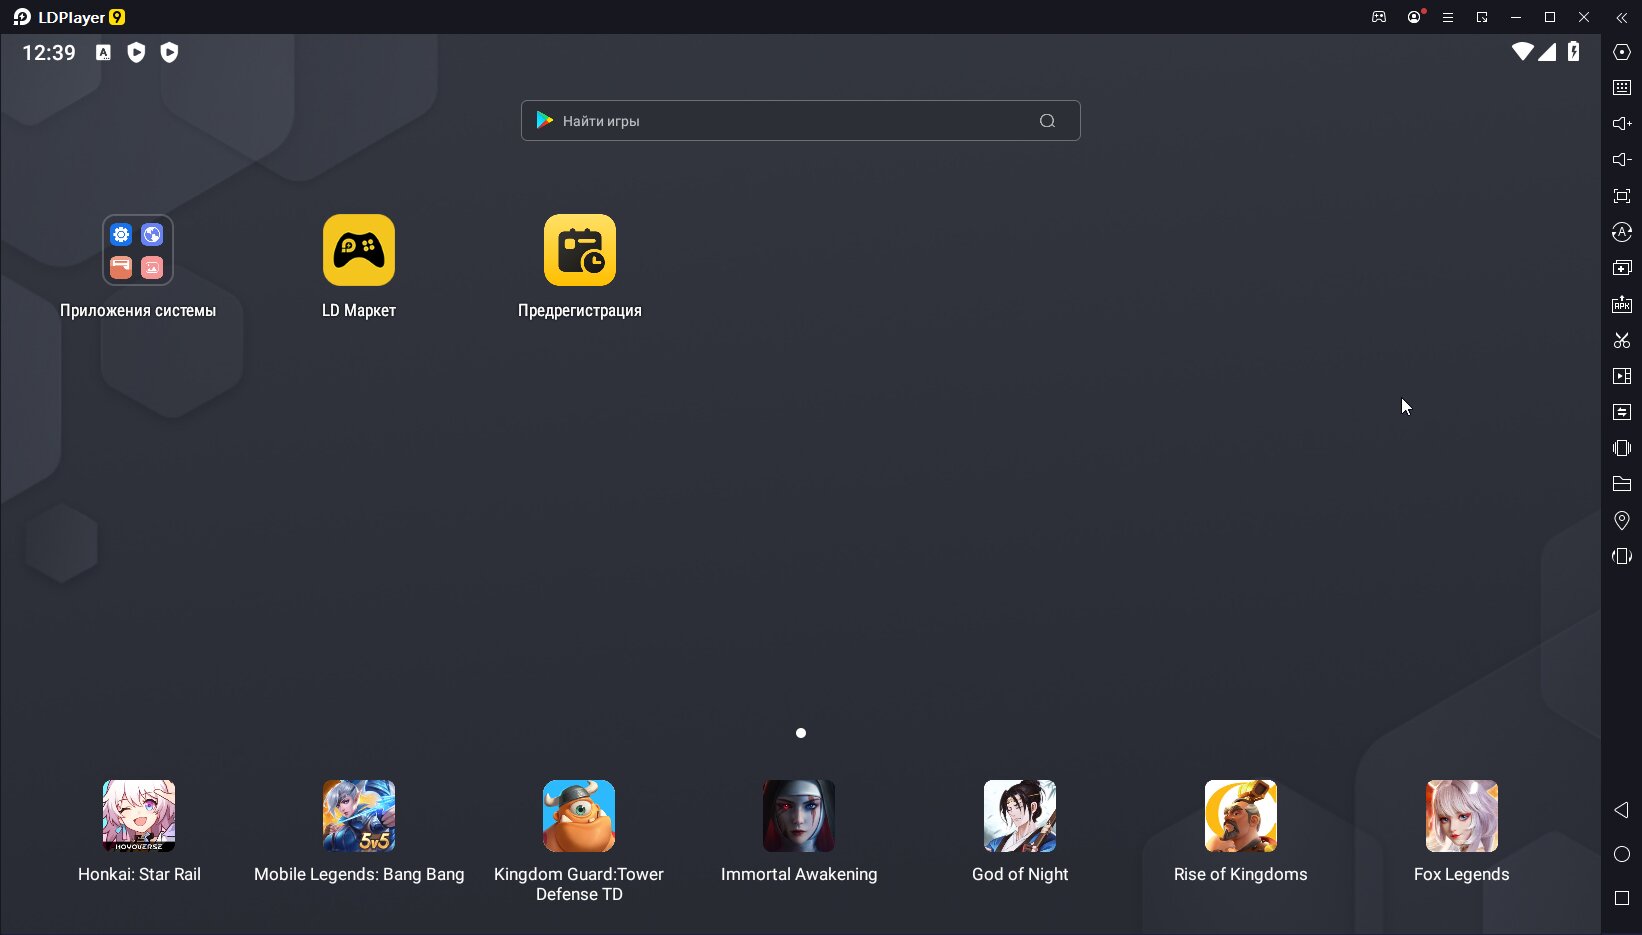The image size is (1642, 935).
Task: Click the home page indicator dot
Action: tap(801, 733)
